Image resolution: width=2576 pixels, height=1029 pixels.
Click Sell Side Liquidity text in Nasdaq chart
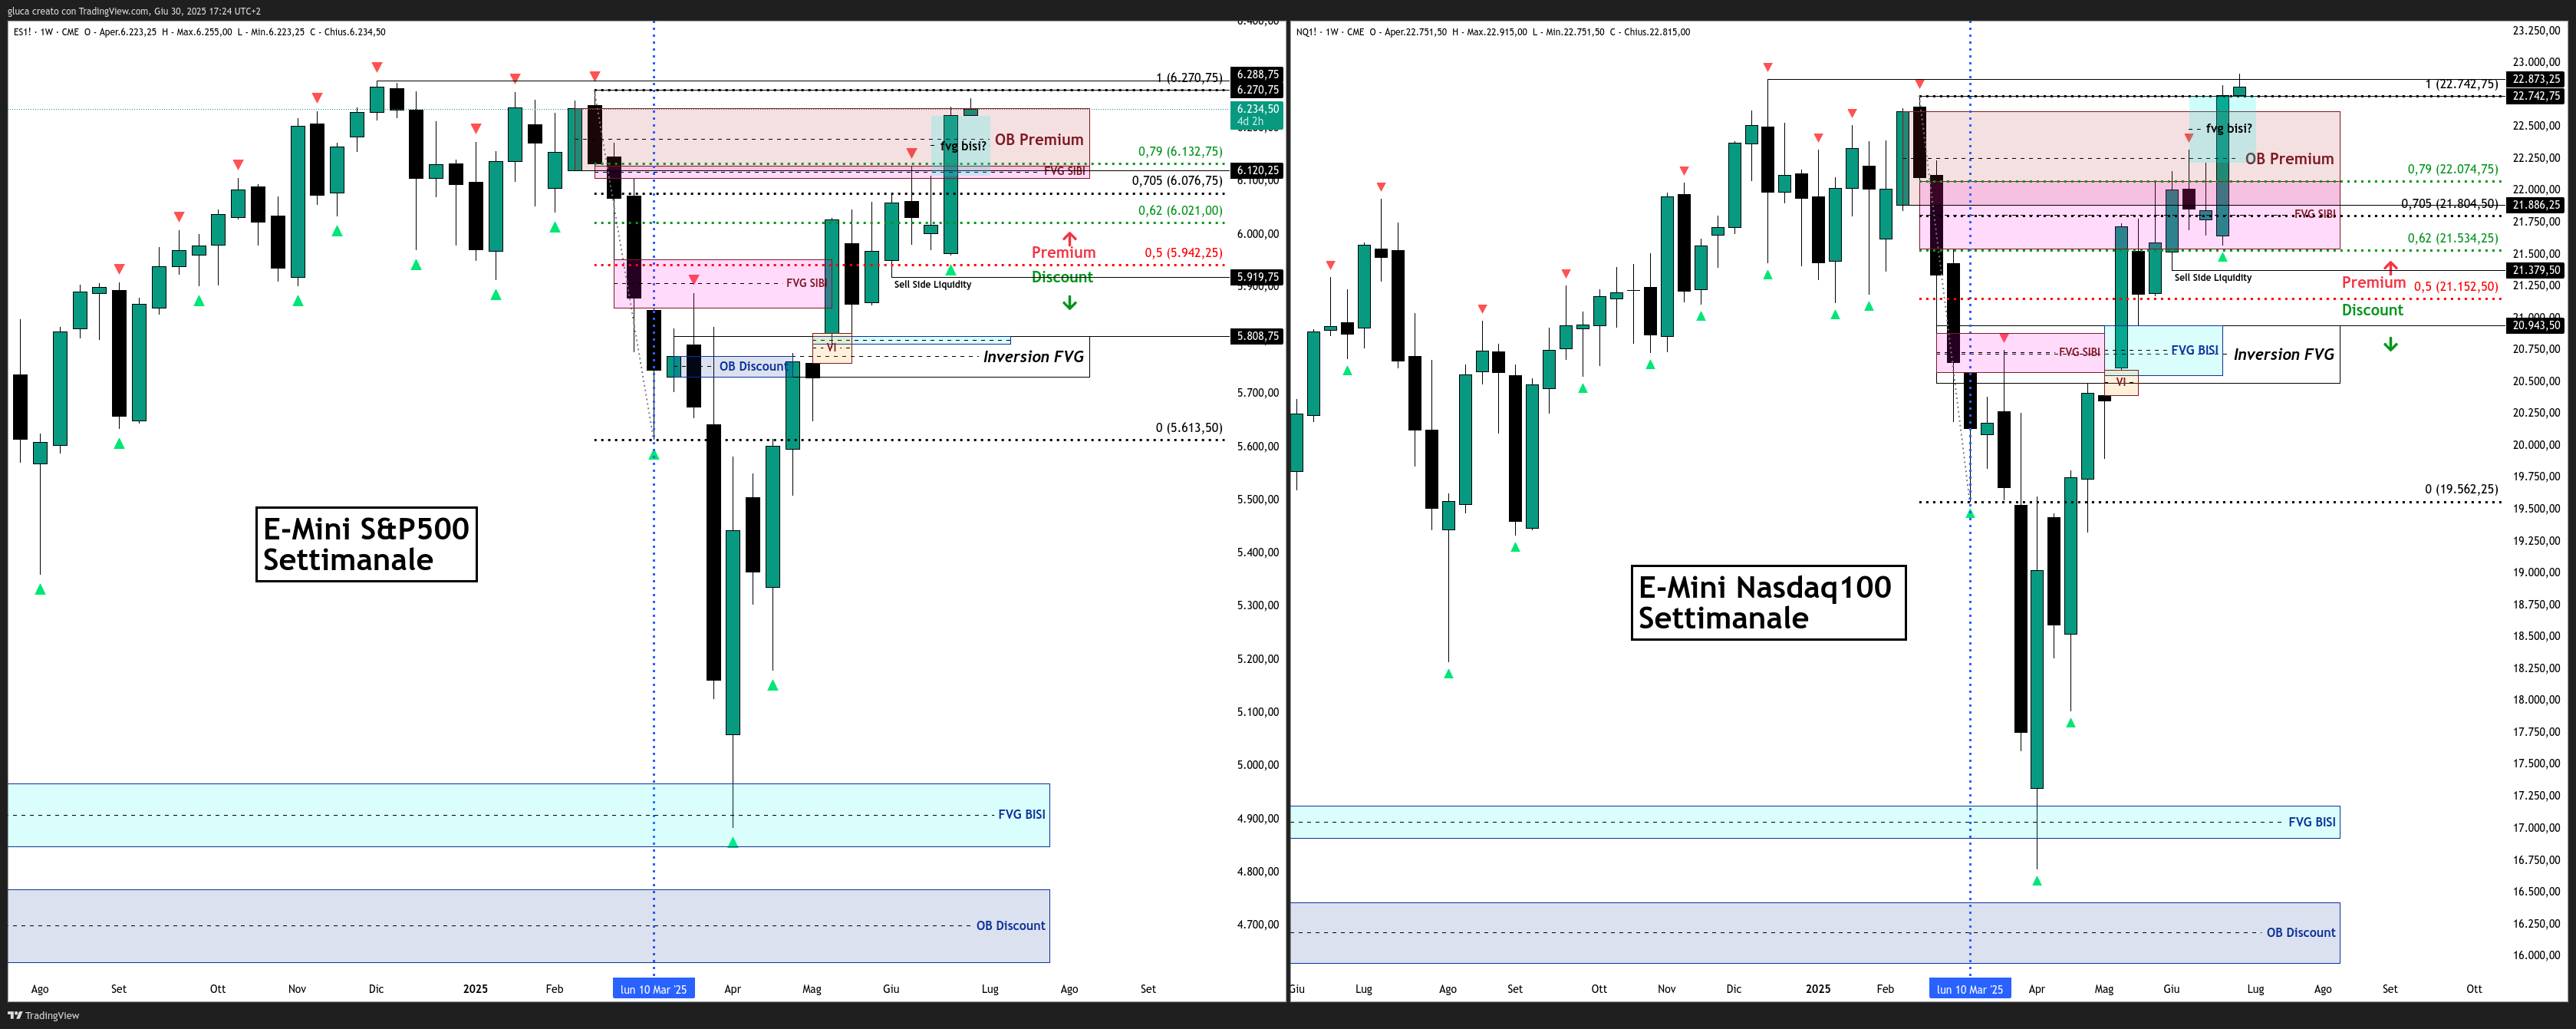[x=2212, y=278]
